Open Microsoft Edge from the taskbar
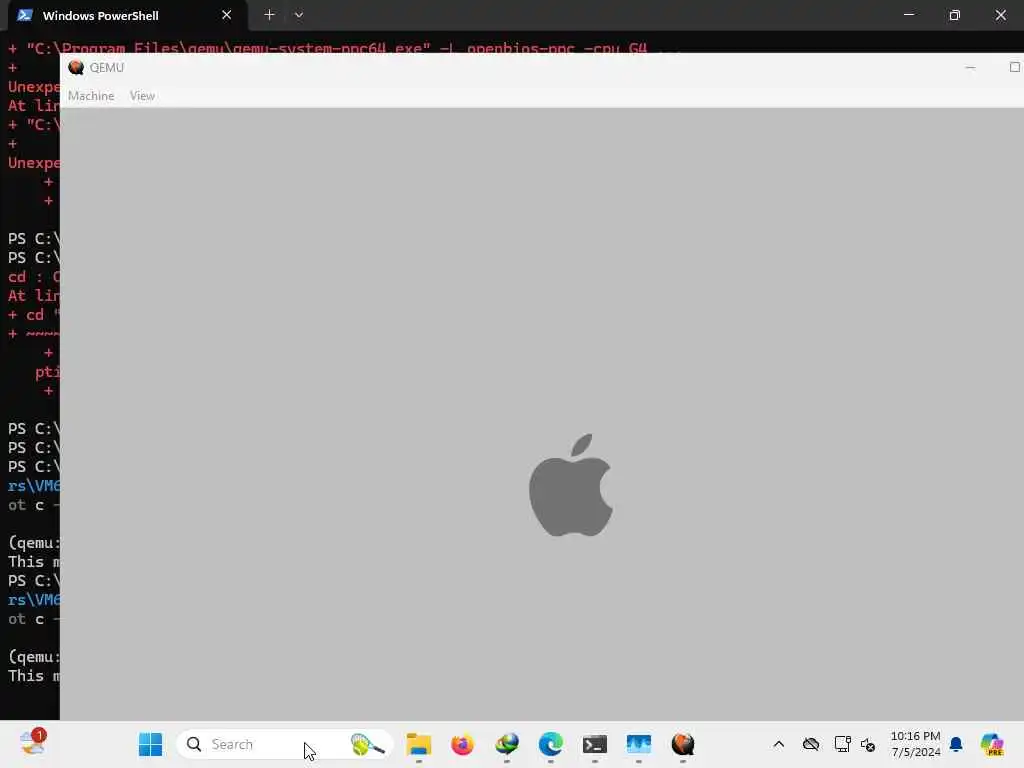Screen dimensions: 1024x768 pos(551,744)
